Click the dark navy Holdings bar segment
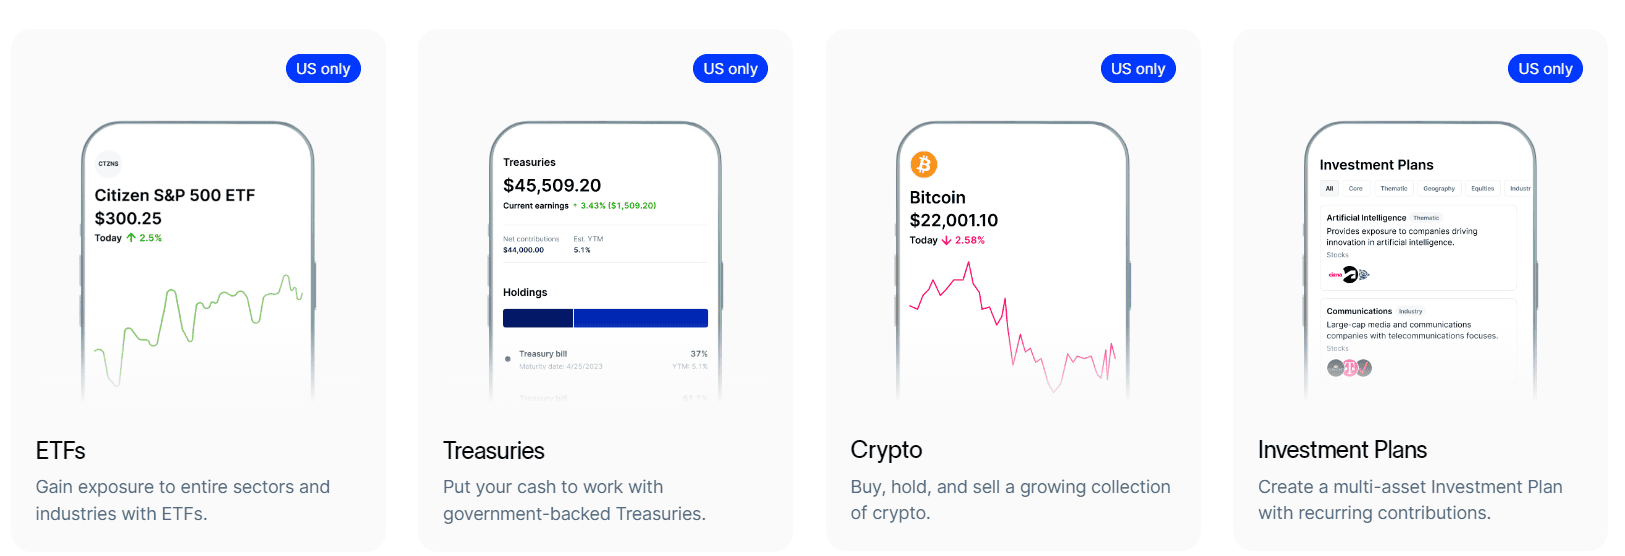This screenshot has height=556, width=1625. click(x=538, y=318)
